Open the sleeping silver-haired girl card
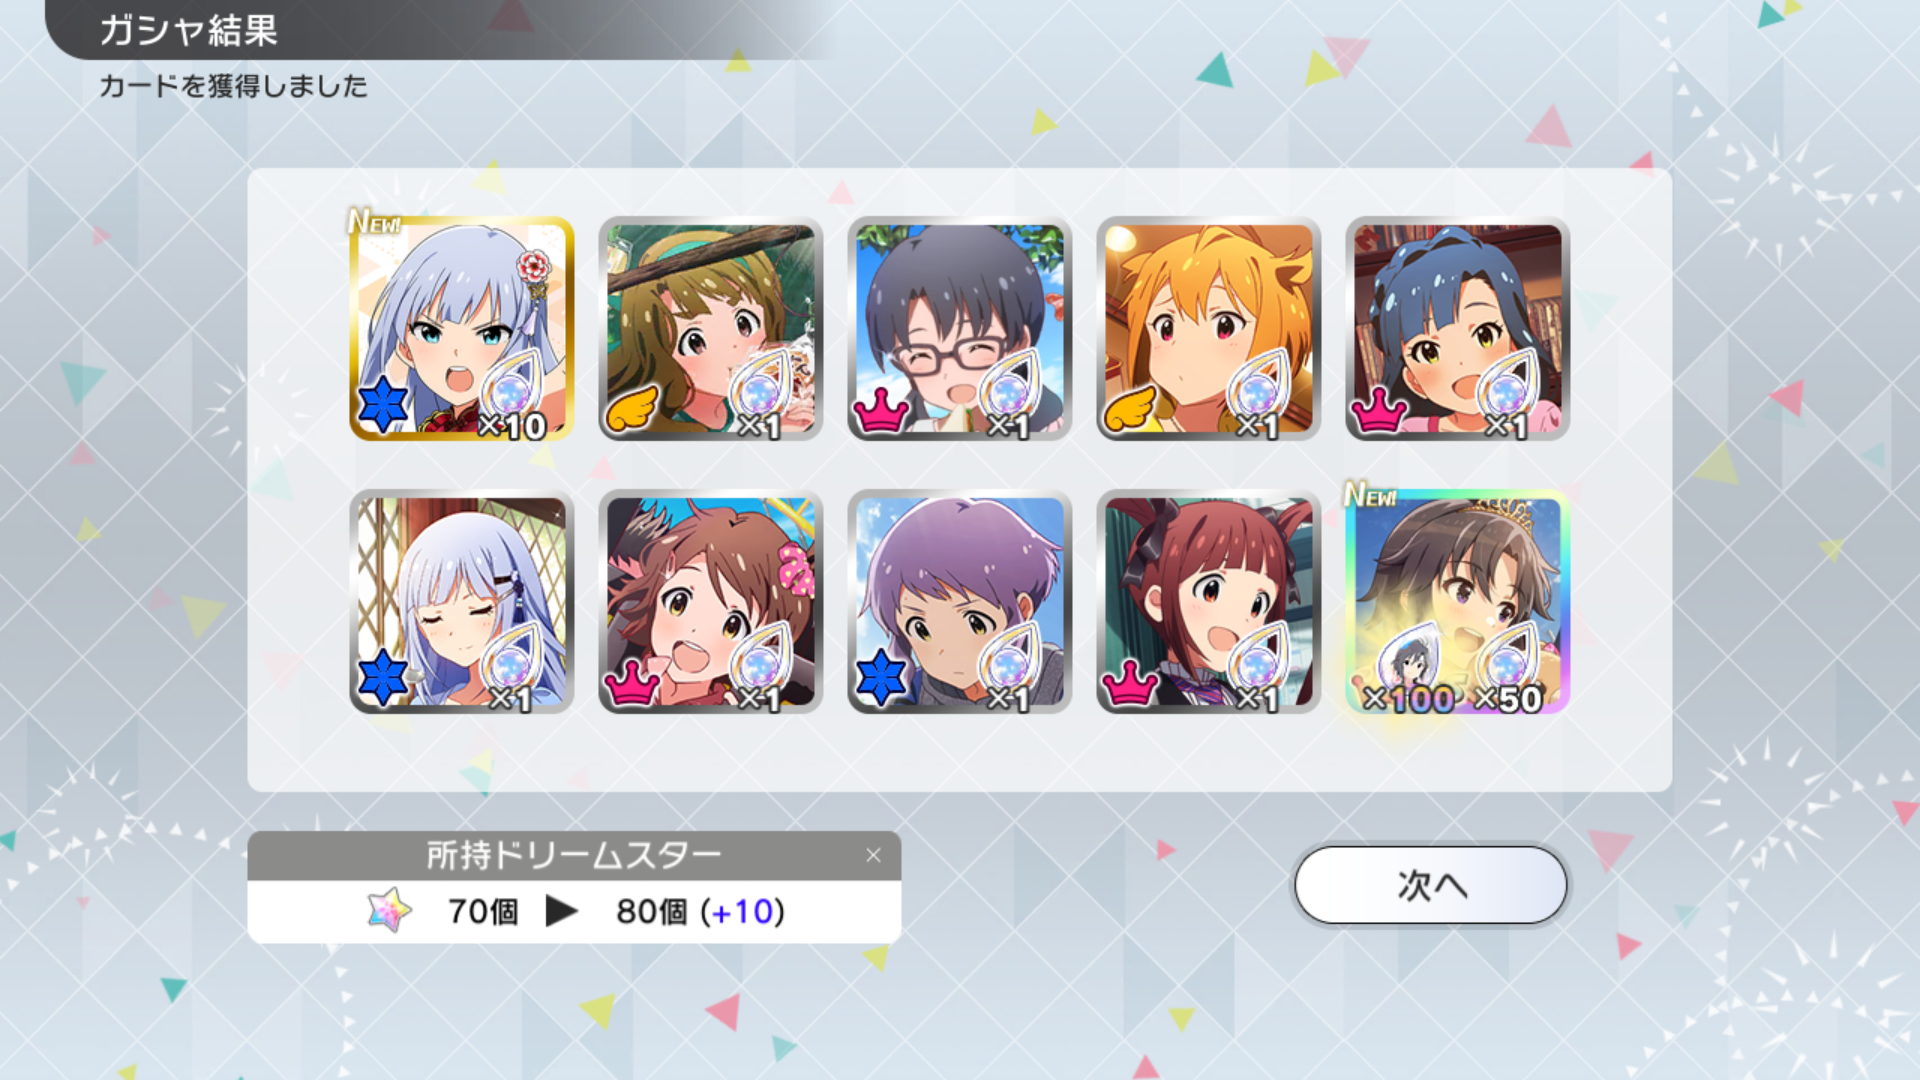Image resolution: width=1920 pixels, height=1080 pixels. 461,601
